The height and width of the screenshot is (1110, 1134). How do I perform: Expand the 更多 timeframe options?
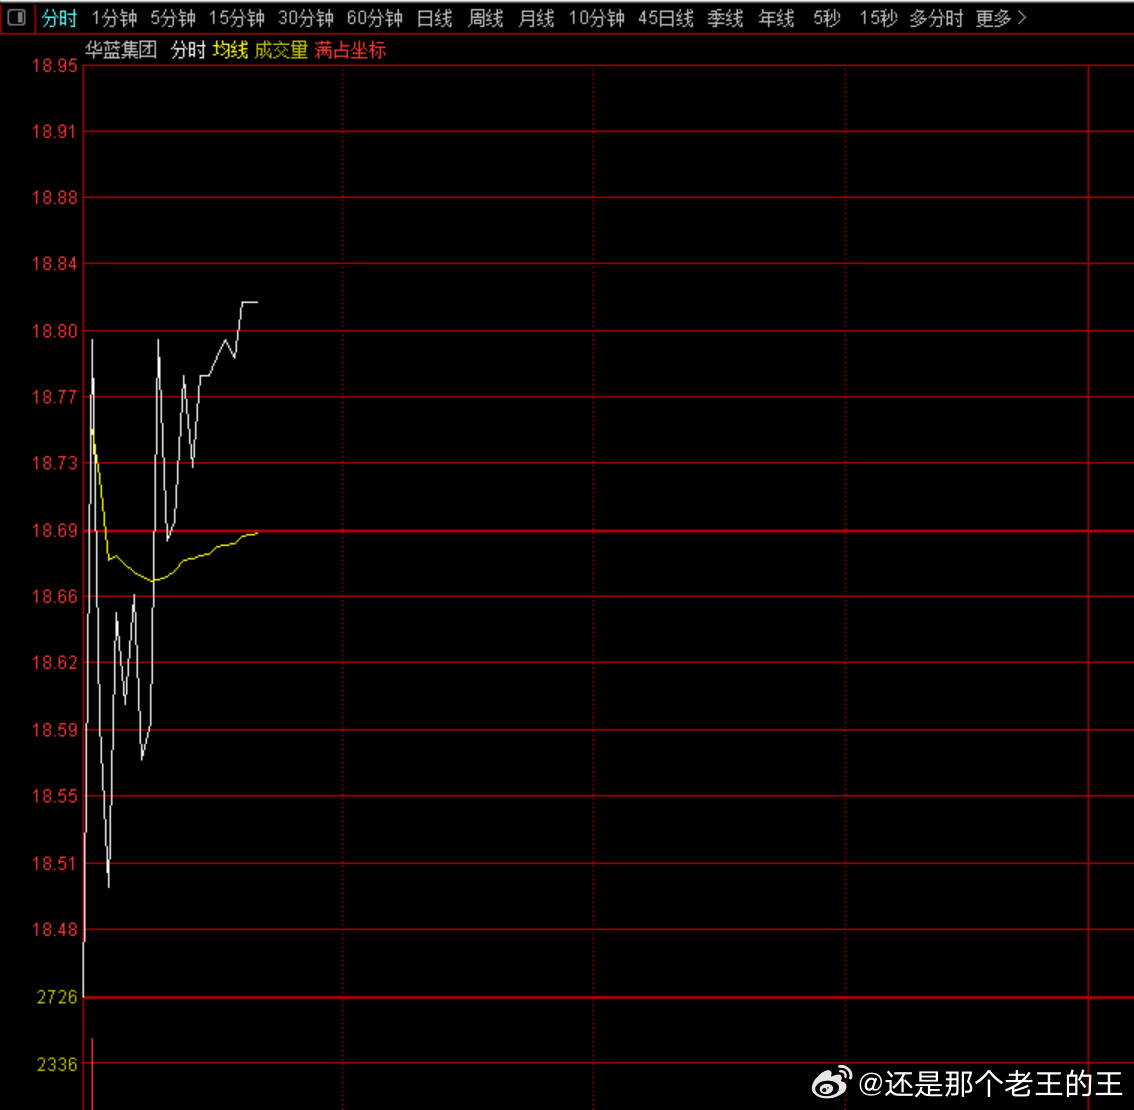coord(1001,18)
